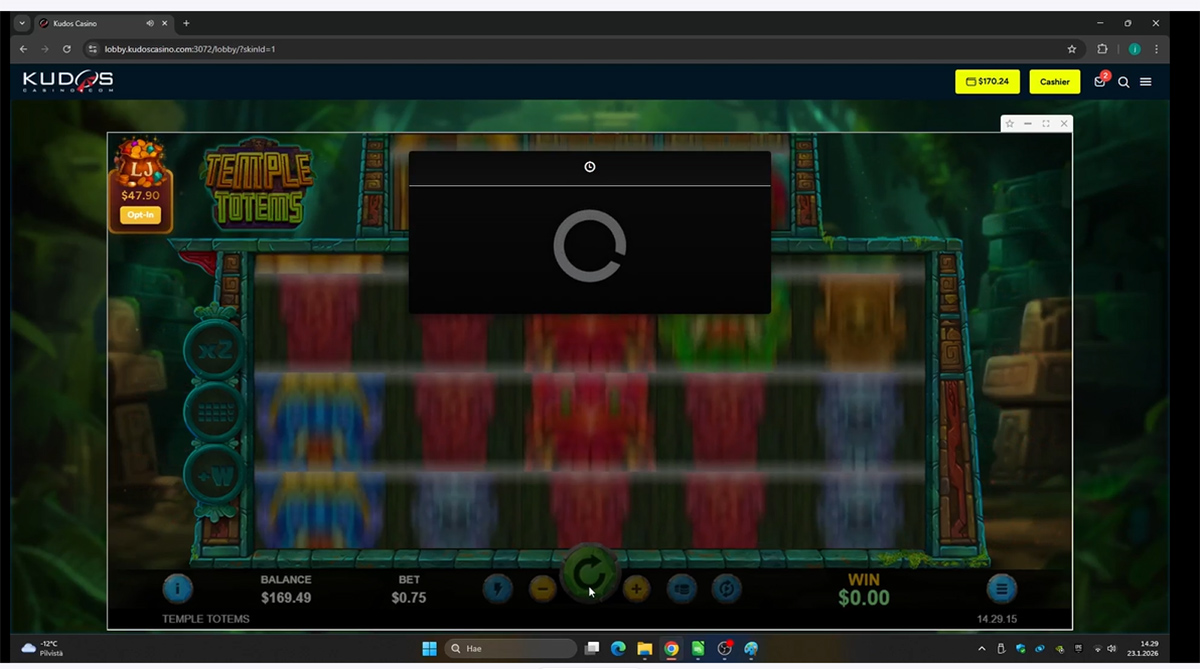Screen dimensions: 1200x669
Task: Click the Opt-In jackpot button
Action: point(141,215)
